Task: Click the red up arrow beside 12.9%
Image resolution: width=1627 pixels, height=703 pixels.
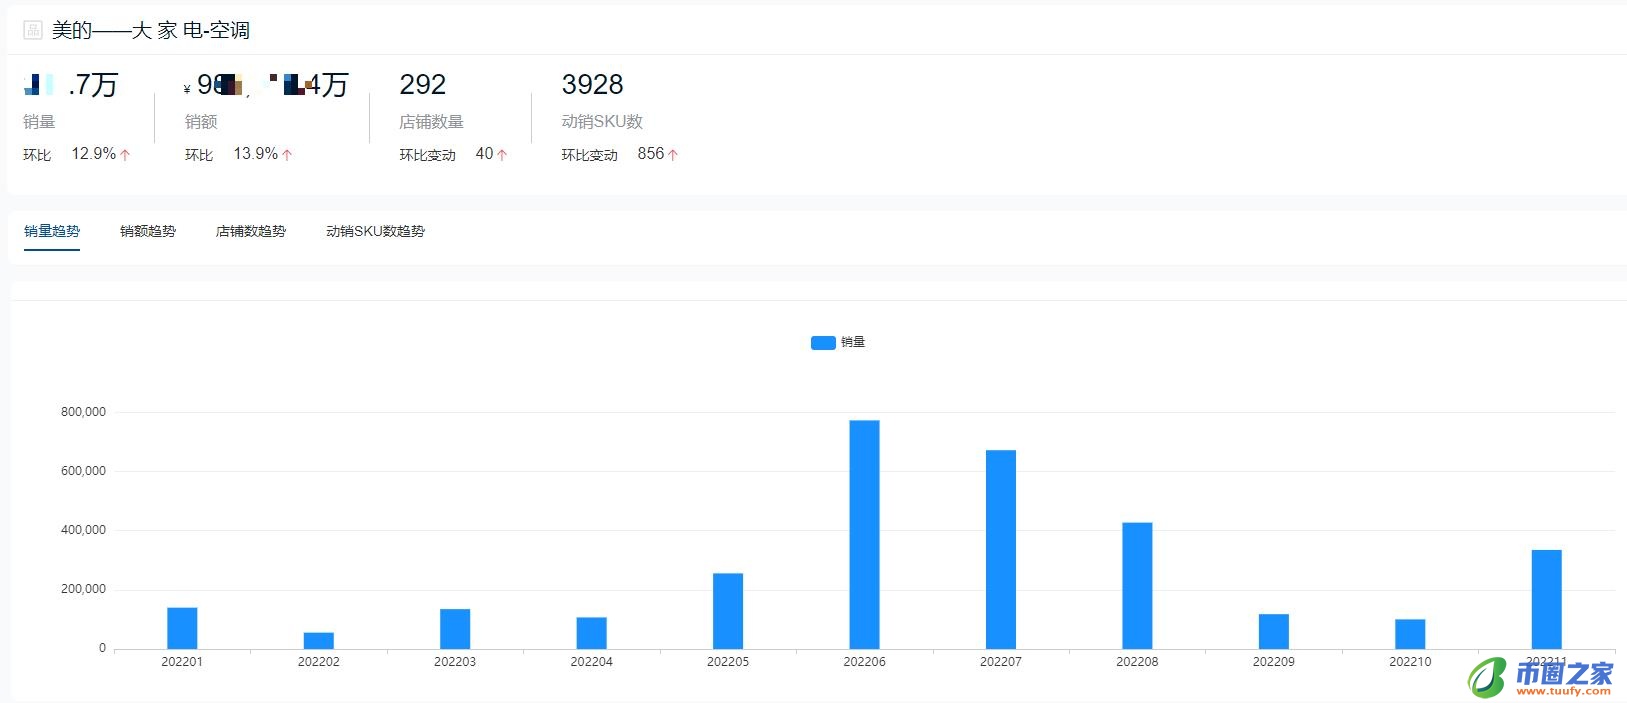Action: click(x=125, y=155)
